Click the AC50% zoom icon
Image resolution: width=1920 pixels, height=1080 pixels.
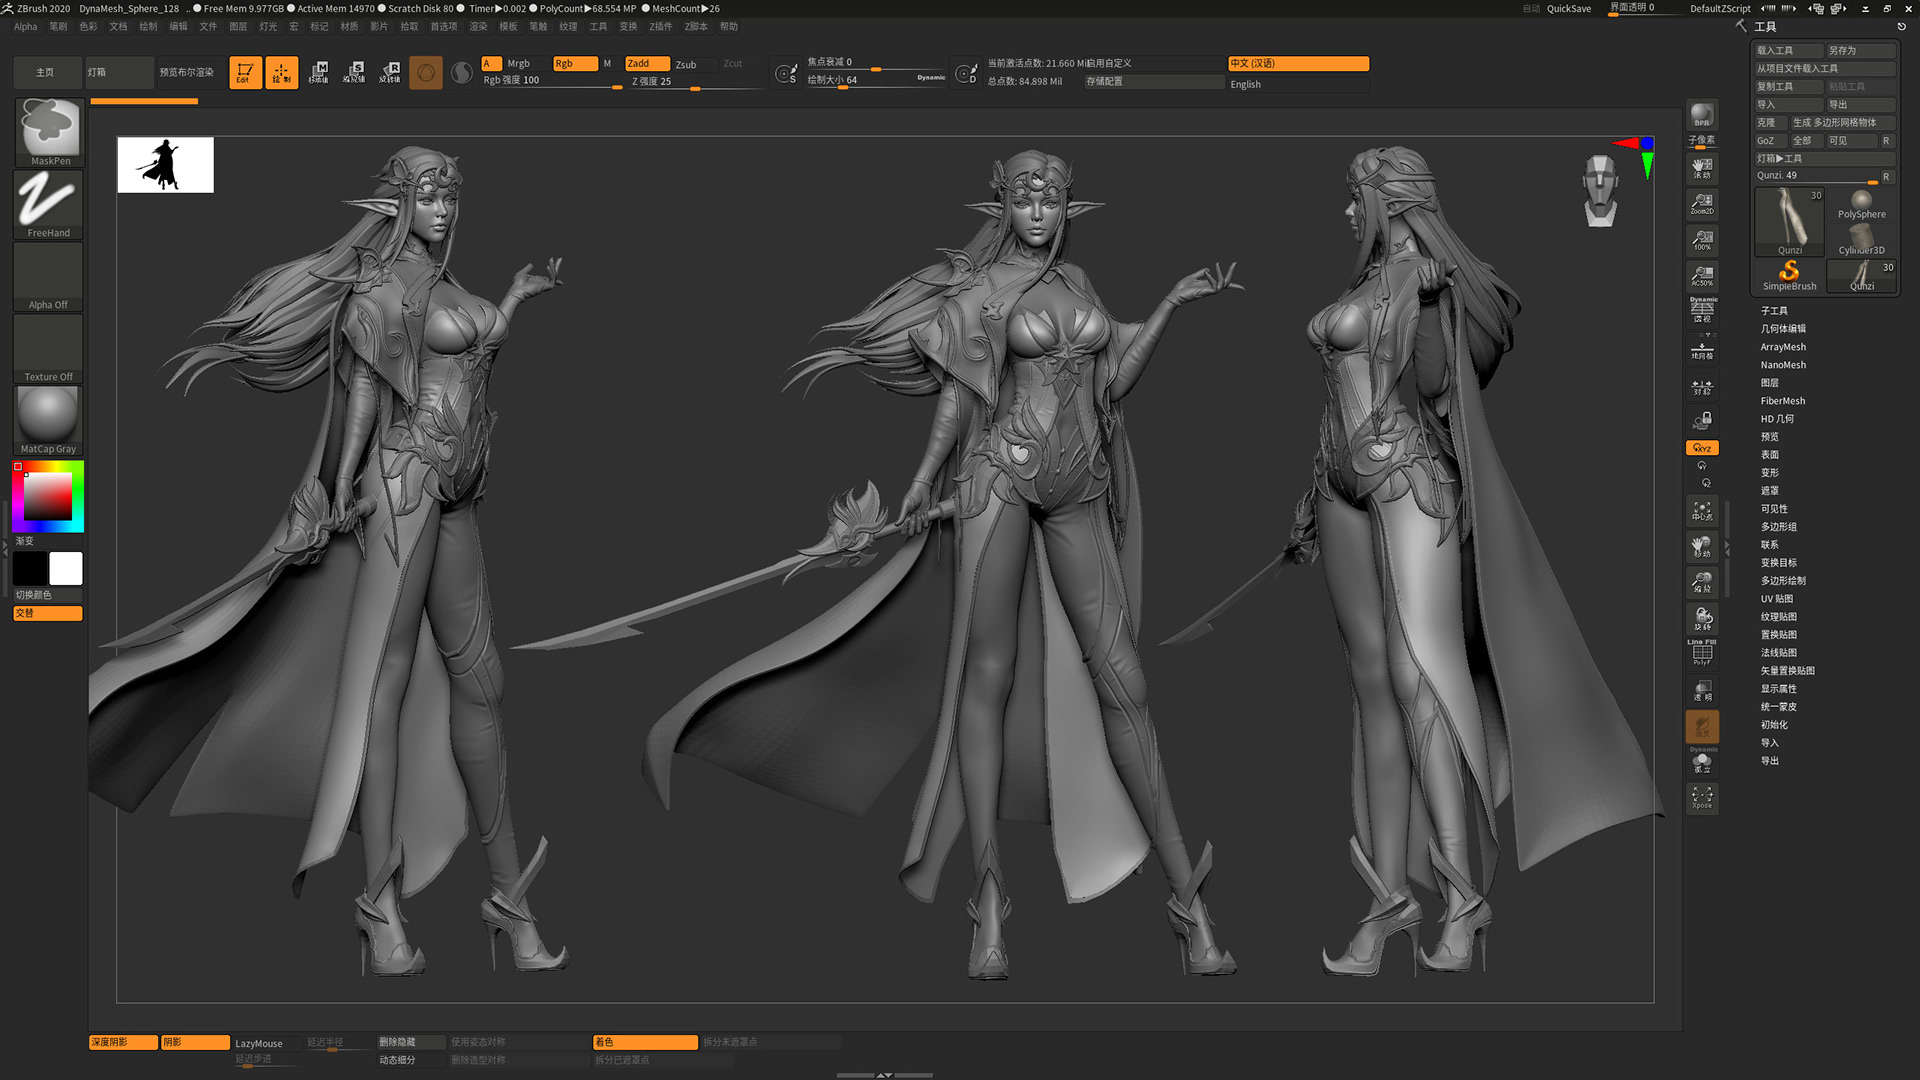pos(1701,276)
